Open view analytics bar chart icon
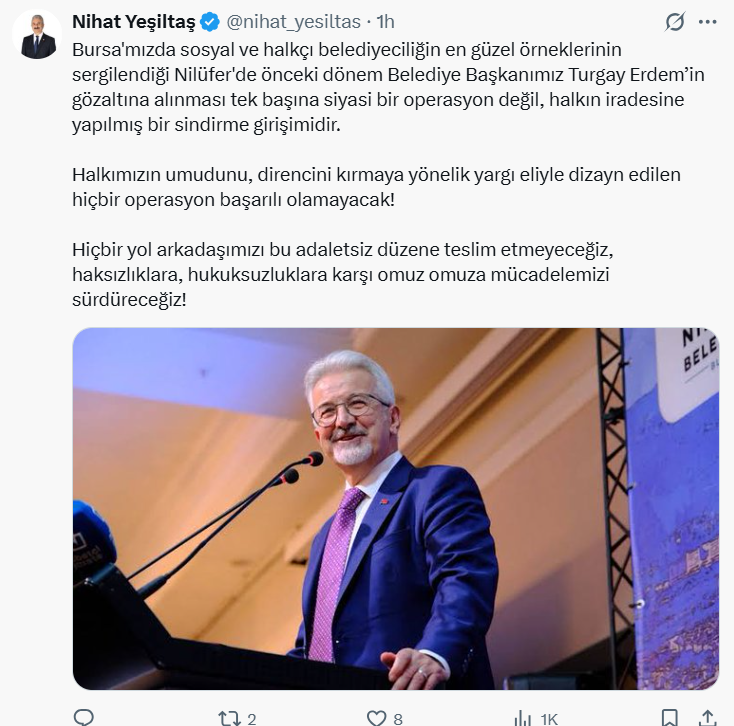The image size is (734, 726). tap(522, 719)
